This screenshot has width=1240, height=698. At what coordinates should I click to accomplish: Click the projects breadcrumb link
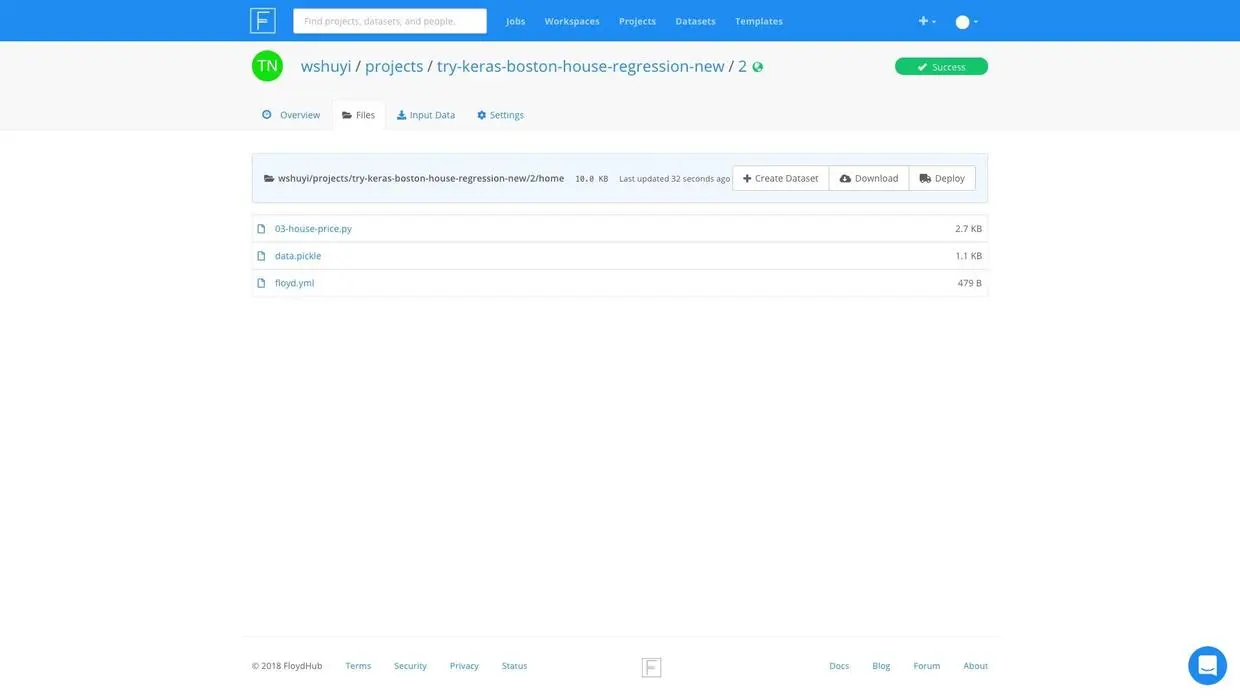point(394,66)
